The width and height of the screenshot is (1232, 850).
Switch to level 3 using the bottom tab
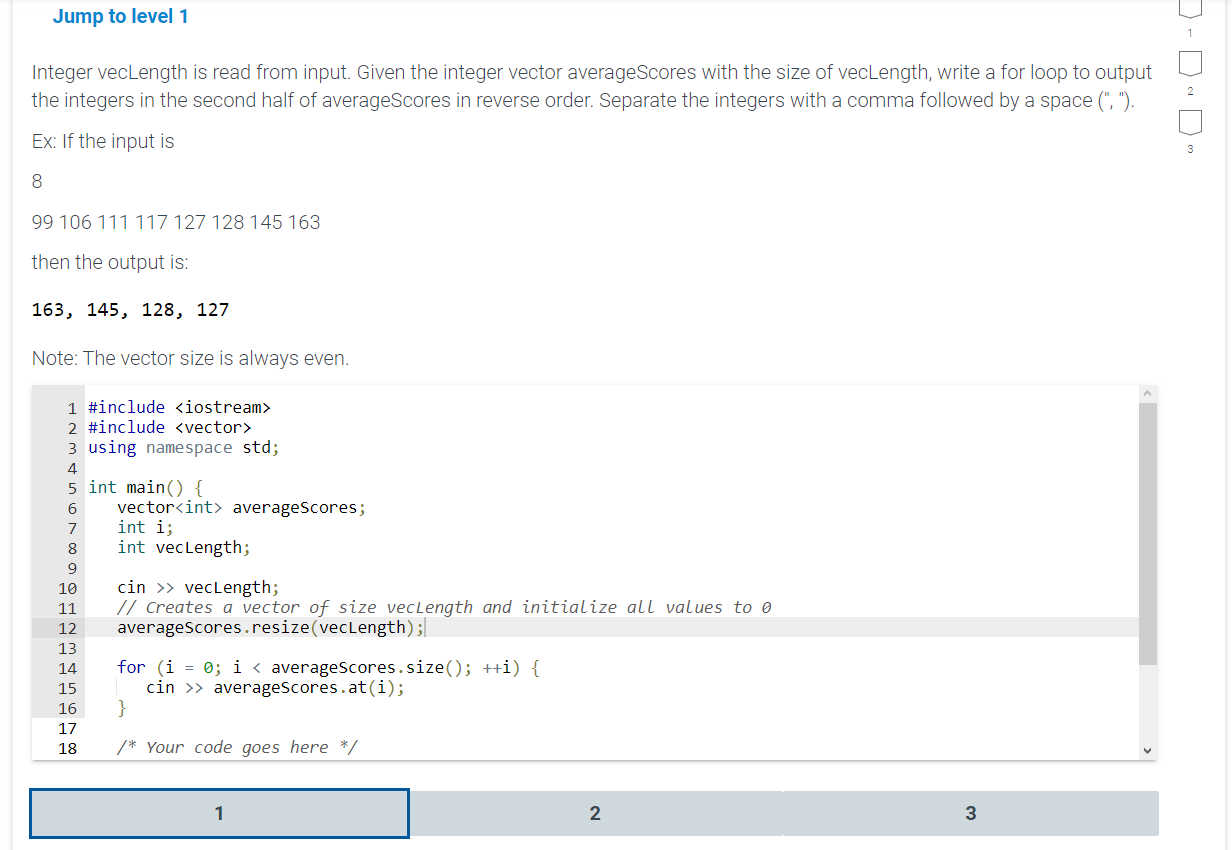coord(970,813)
